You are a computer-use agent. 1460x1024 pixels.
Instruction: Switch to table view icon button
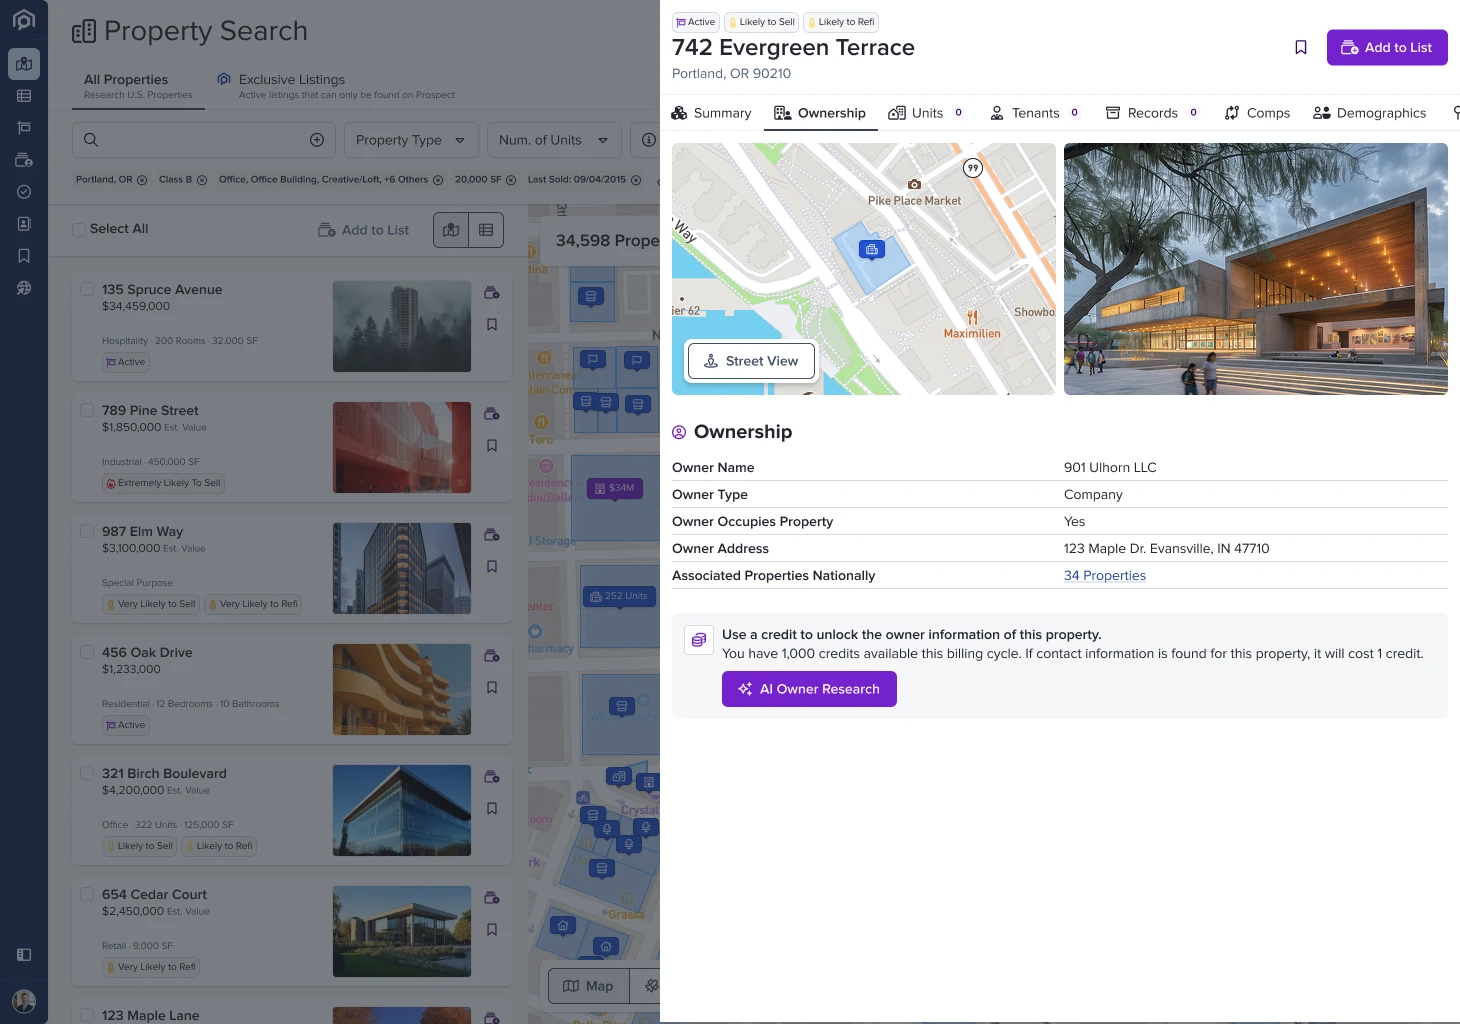(486, 230)
